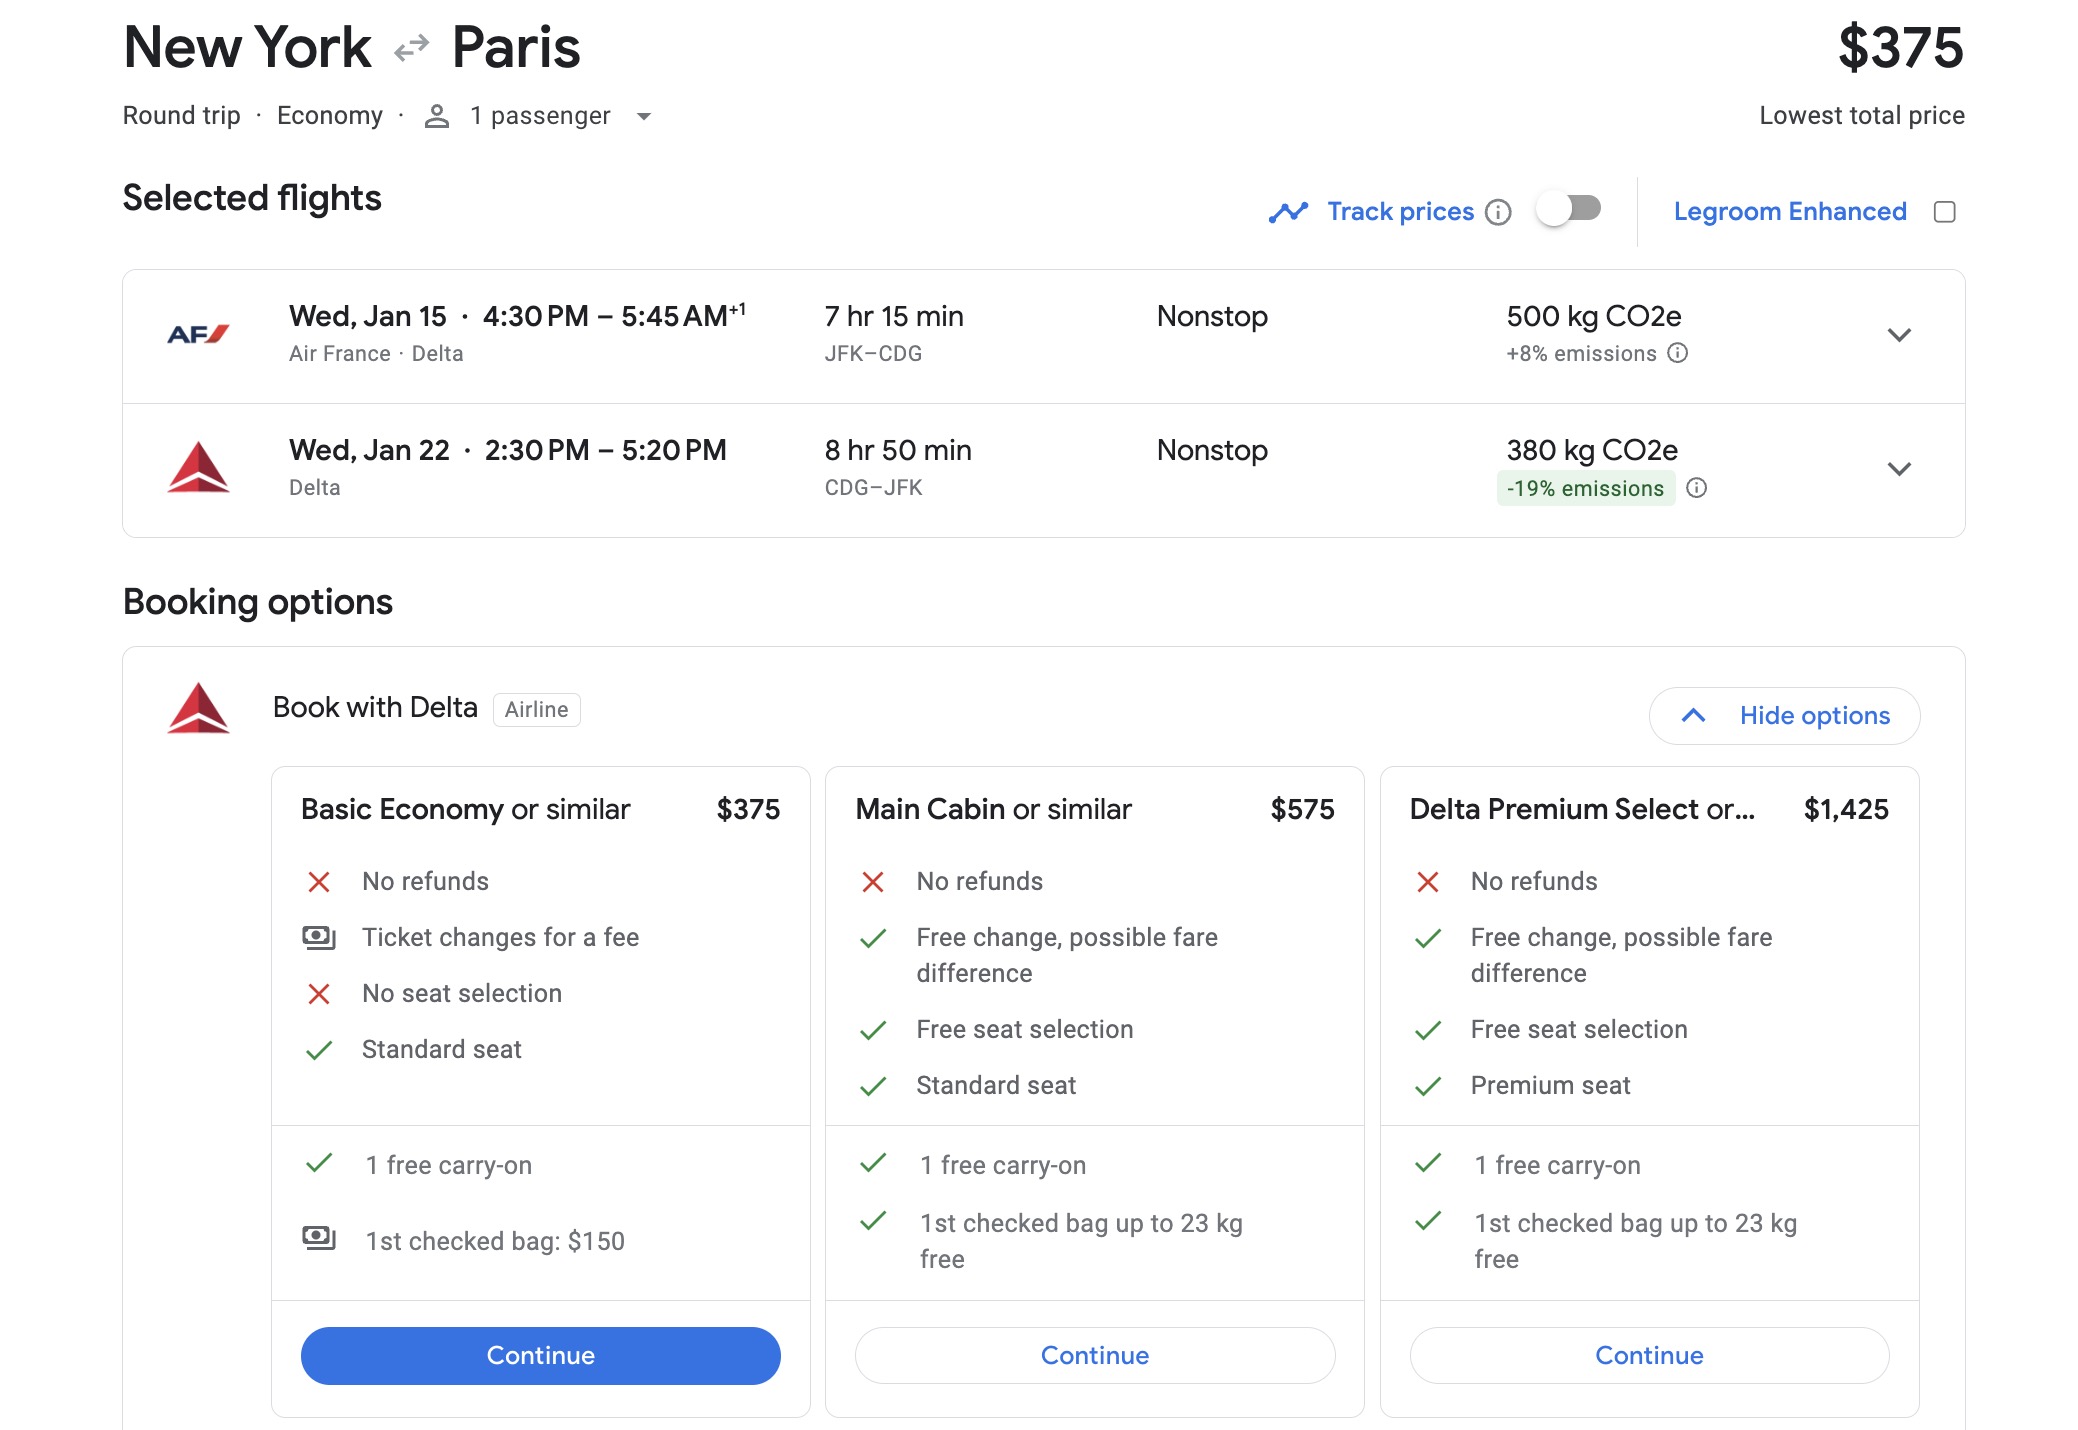
Task: Collapse options with Hide options
Action: [1784, 715]
